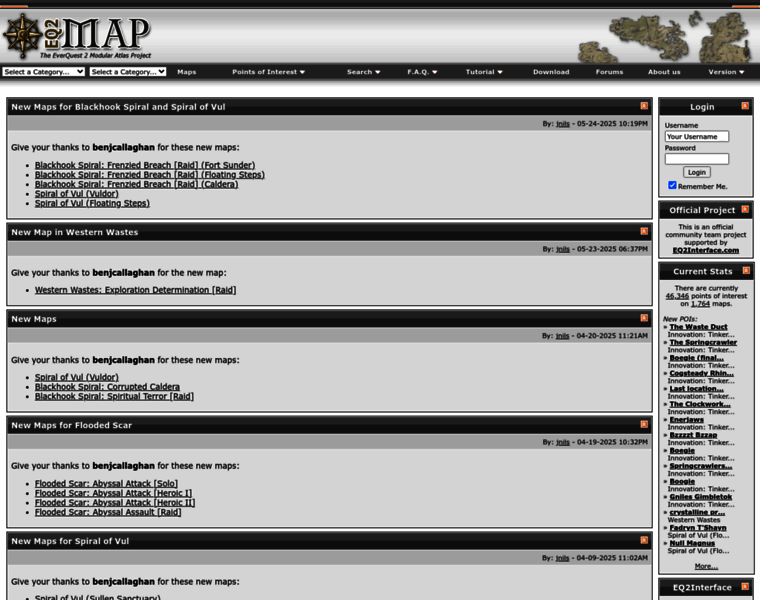Open Gniles Gimbletok POI link

701,497
